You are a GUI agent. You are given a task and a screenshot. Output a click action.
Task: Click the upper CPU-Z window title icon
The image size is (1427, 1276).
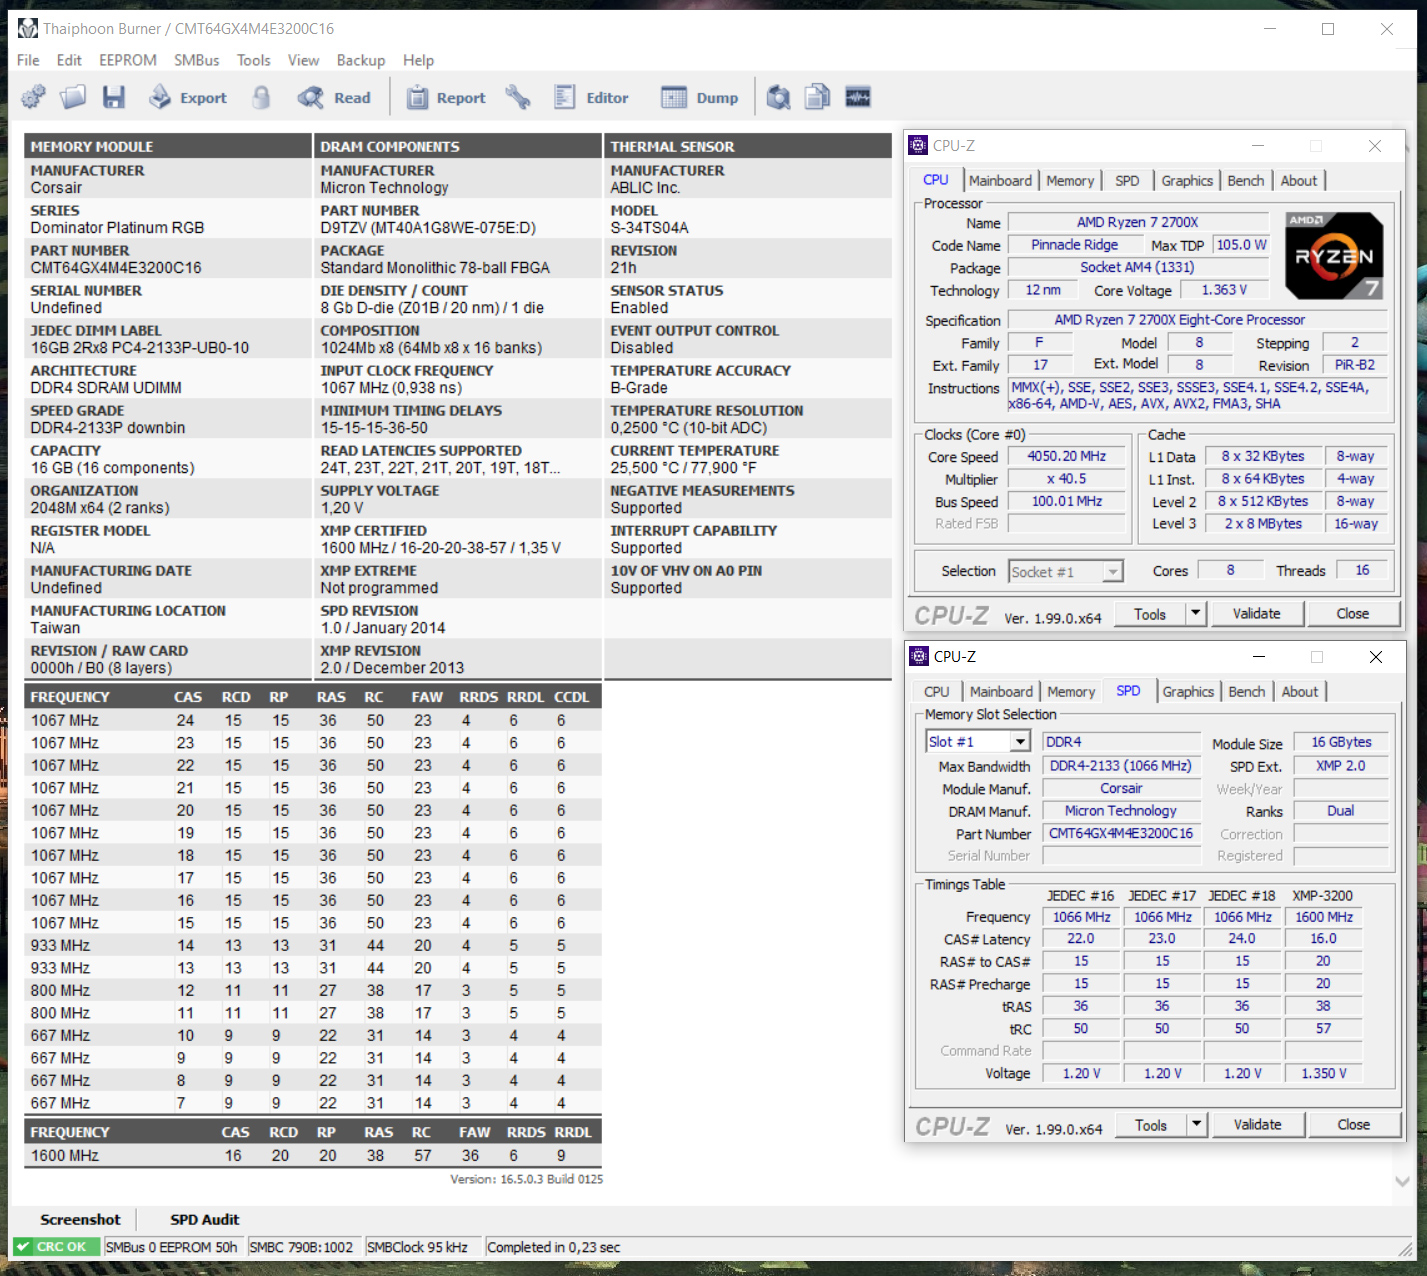[x=918, y=145]
